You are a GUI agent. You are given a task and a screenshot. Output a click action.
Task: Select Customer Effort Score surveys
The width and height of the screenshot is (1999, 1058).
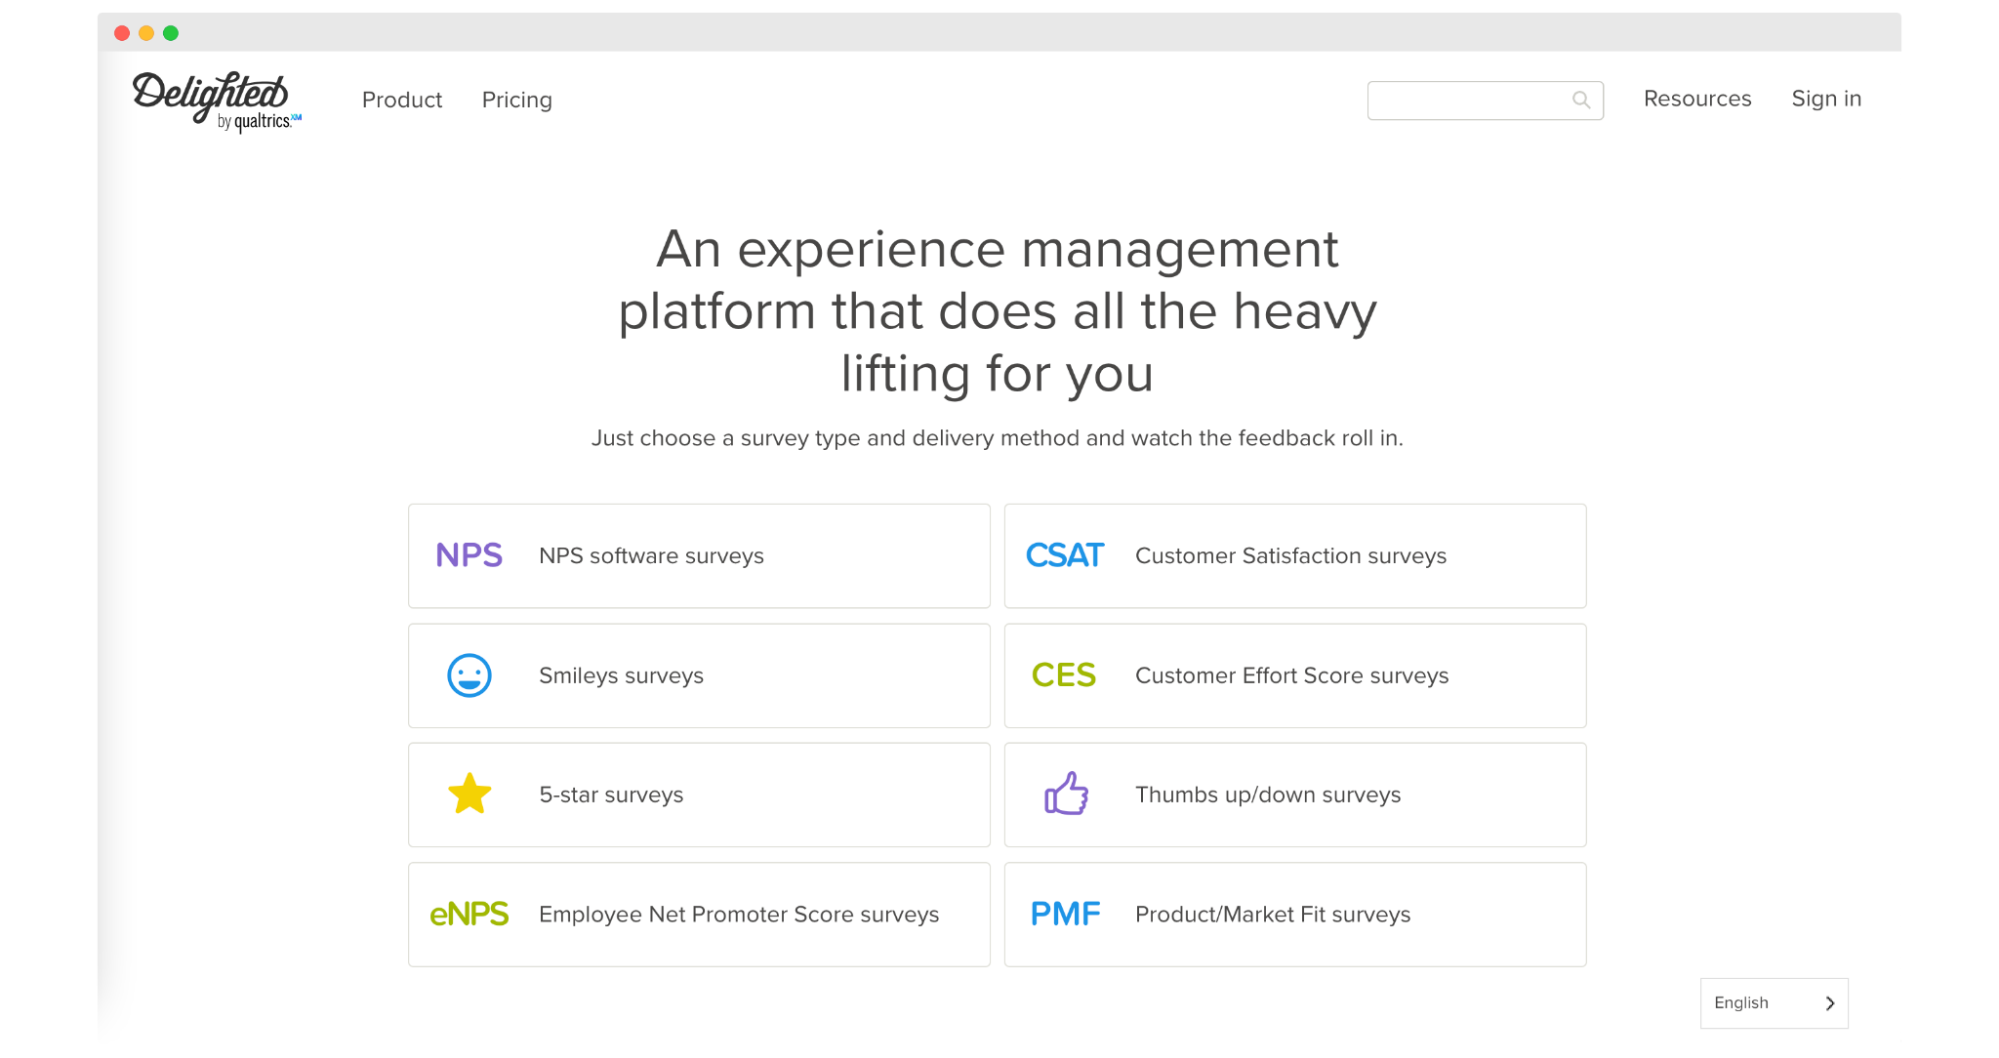tap(1295, 676)
